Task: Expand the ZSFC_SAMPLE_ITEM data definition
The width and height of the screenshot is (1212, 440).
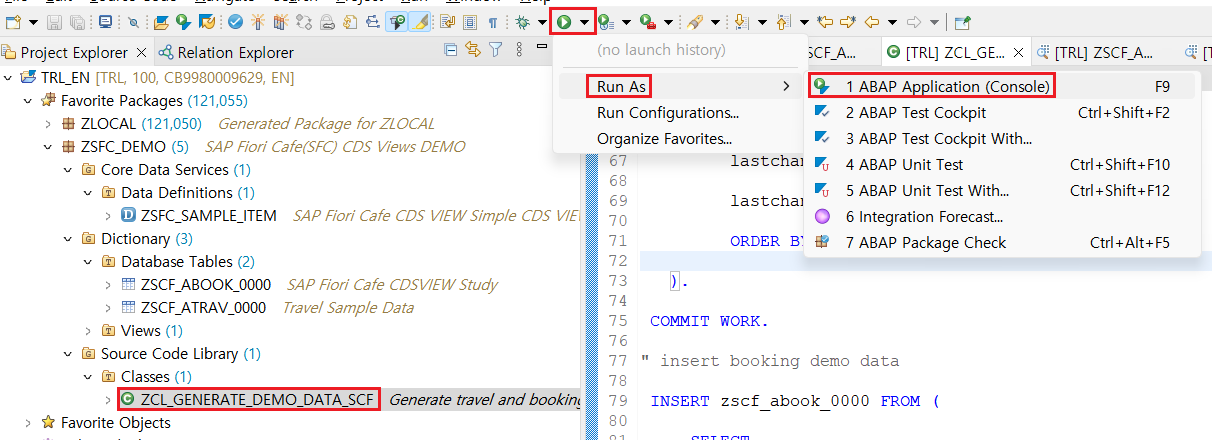Action: (108, 216)
